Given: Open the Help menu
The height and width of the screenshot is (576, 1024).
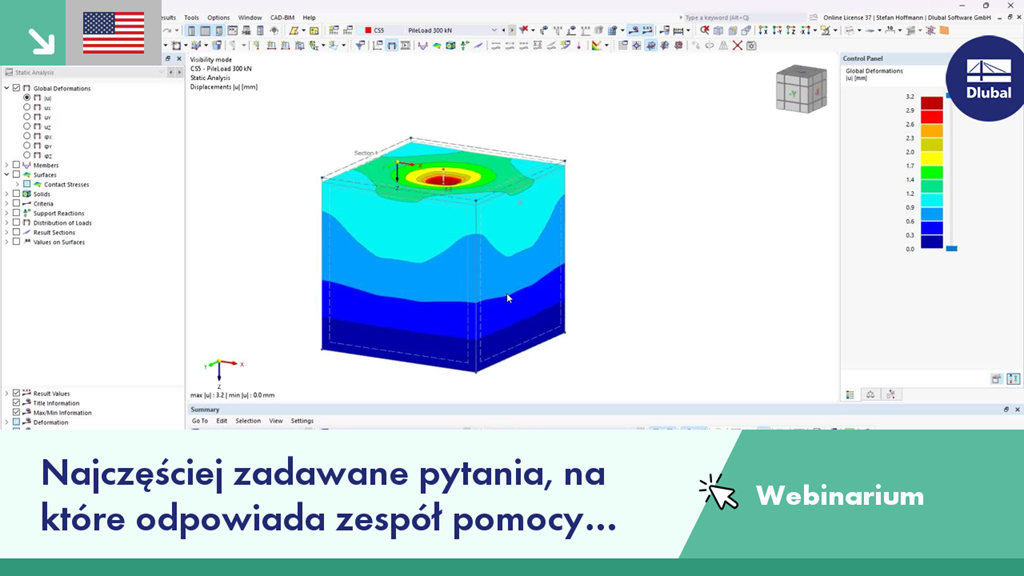Looking at the screenshot, I should (309, 18).
